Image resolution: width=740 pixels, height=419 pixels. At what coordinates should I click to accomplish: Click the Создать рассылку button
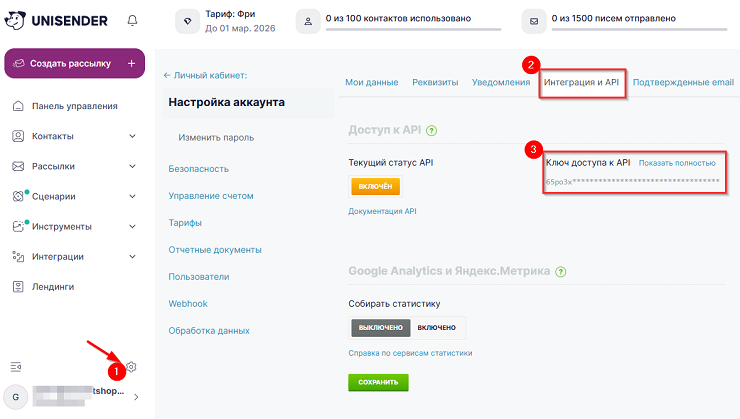coord(74,63)
